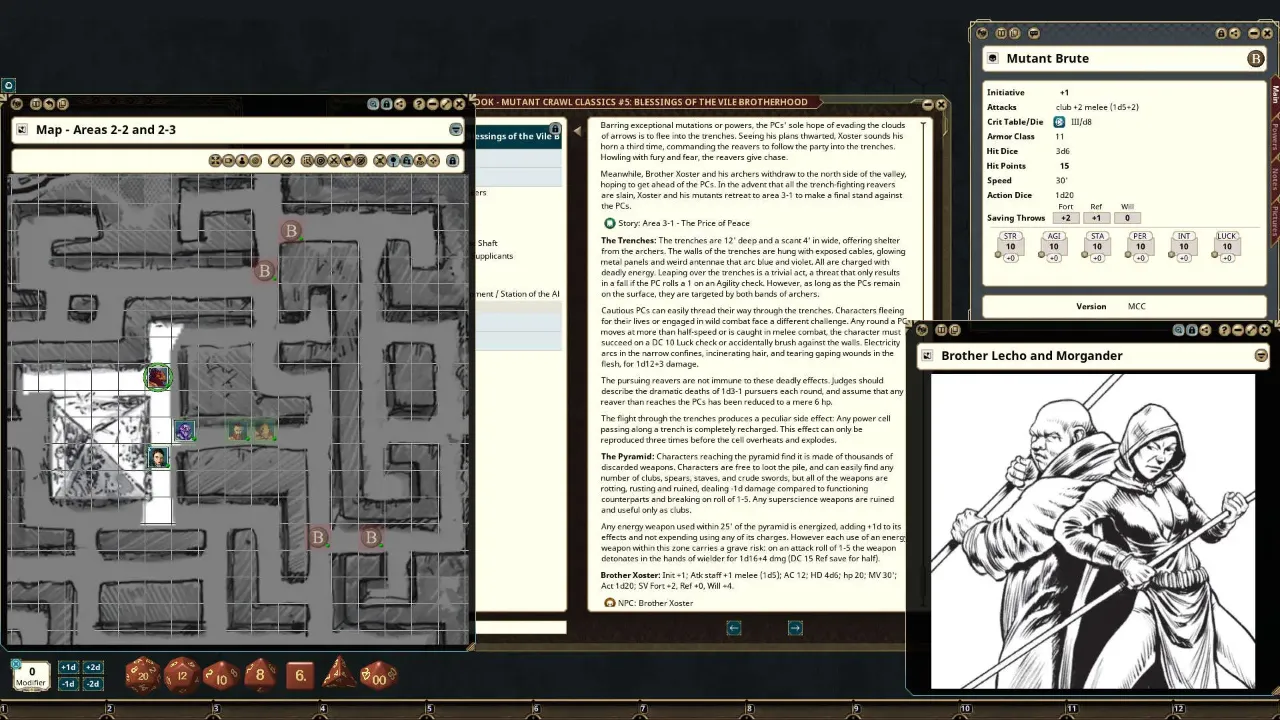Toggle the lock in Map window header
This screenshot has height=720, width=1280.
tap(386, 104)
